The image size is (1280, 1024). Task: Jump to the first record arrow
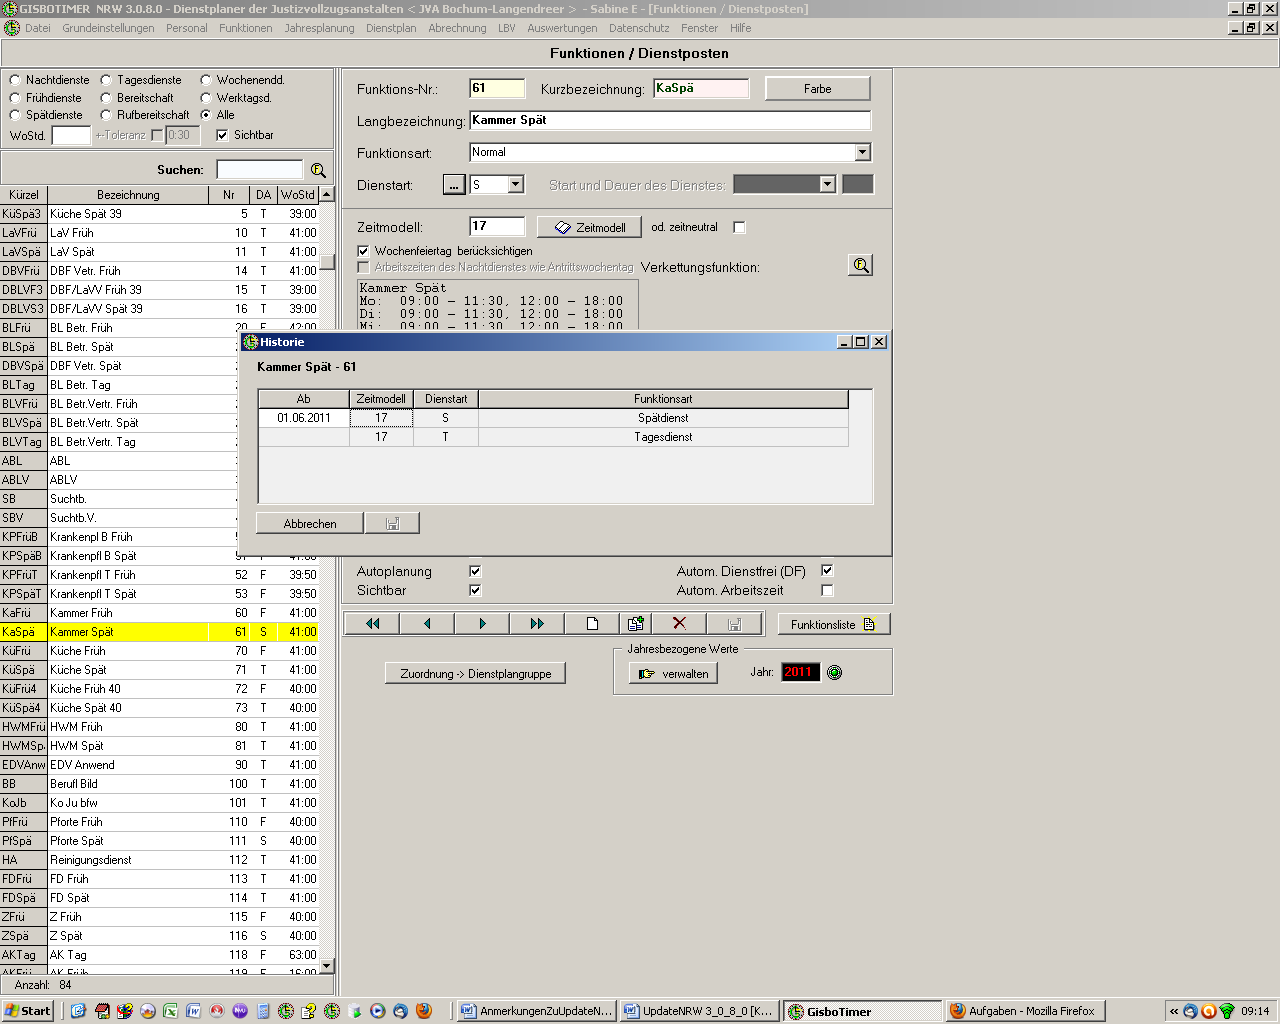372,624
